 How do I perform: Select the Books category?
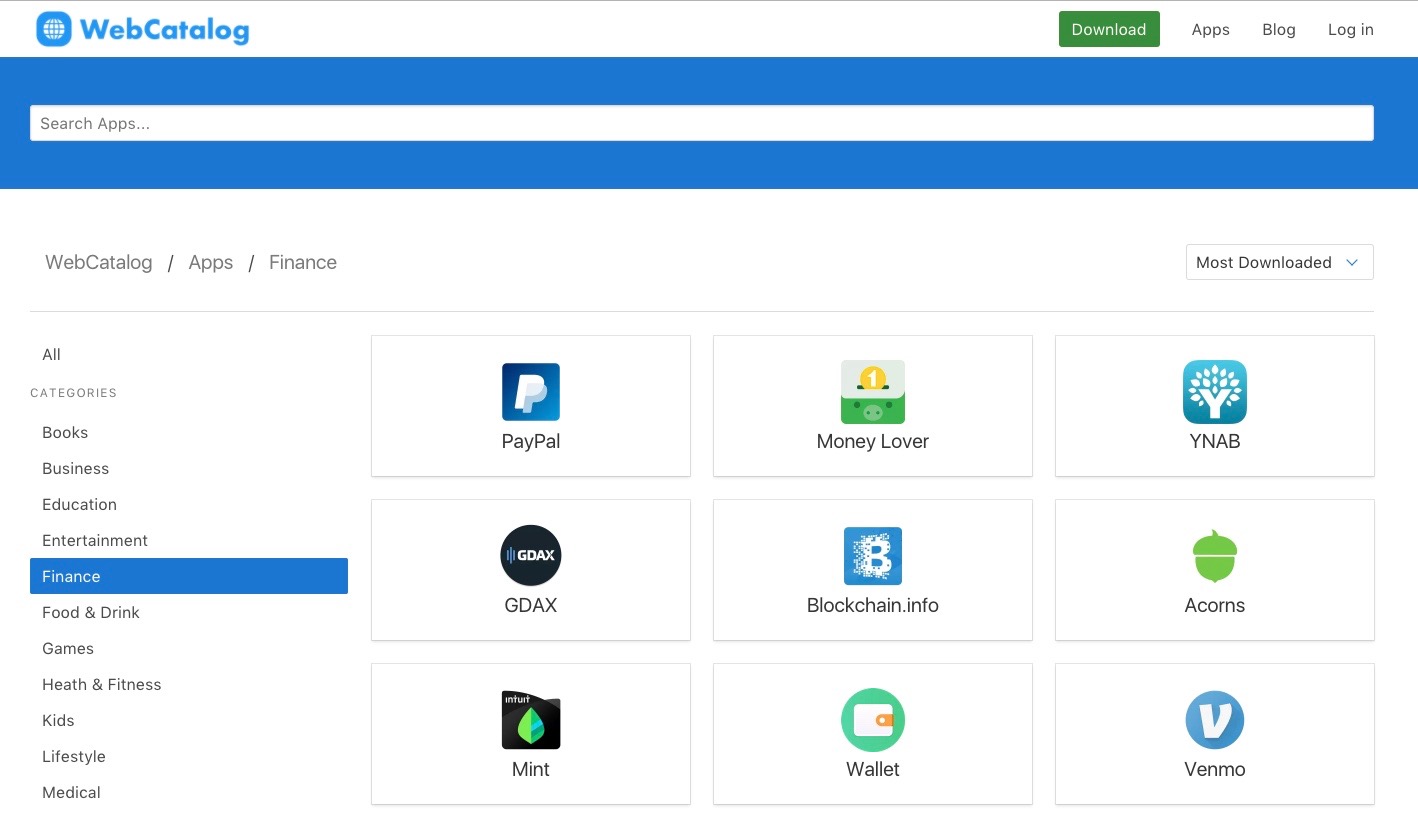[x=189, y=432]
